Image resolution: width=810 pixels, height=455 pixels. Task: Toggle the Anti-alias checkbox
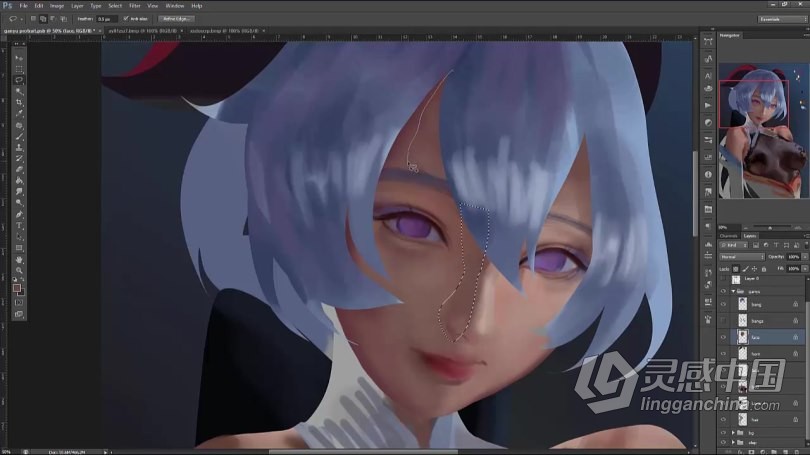(x=126, y=19)
